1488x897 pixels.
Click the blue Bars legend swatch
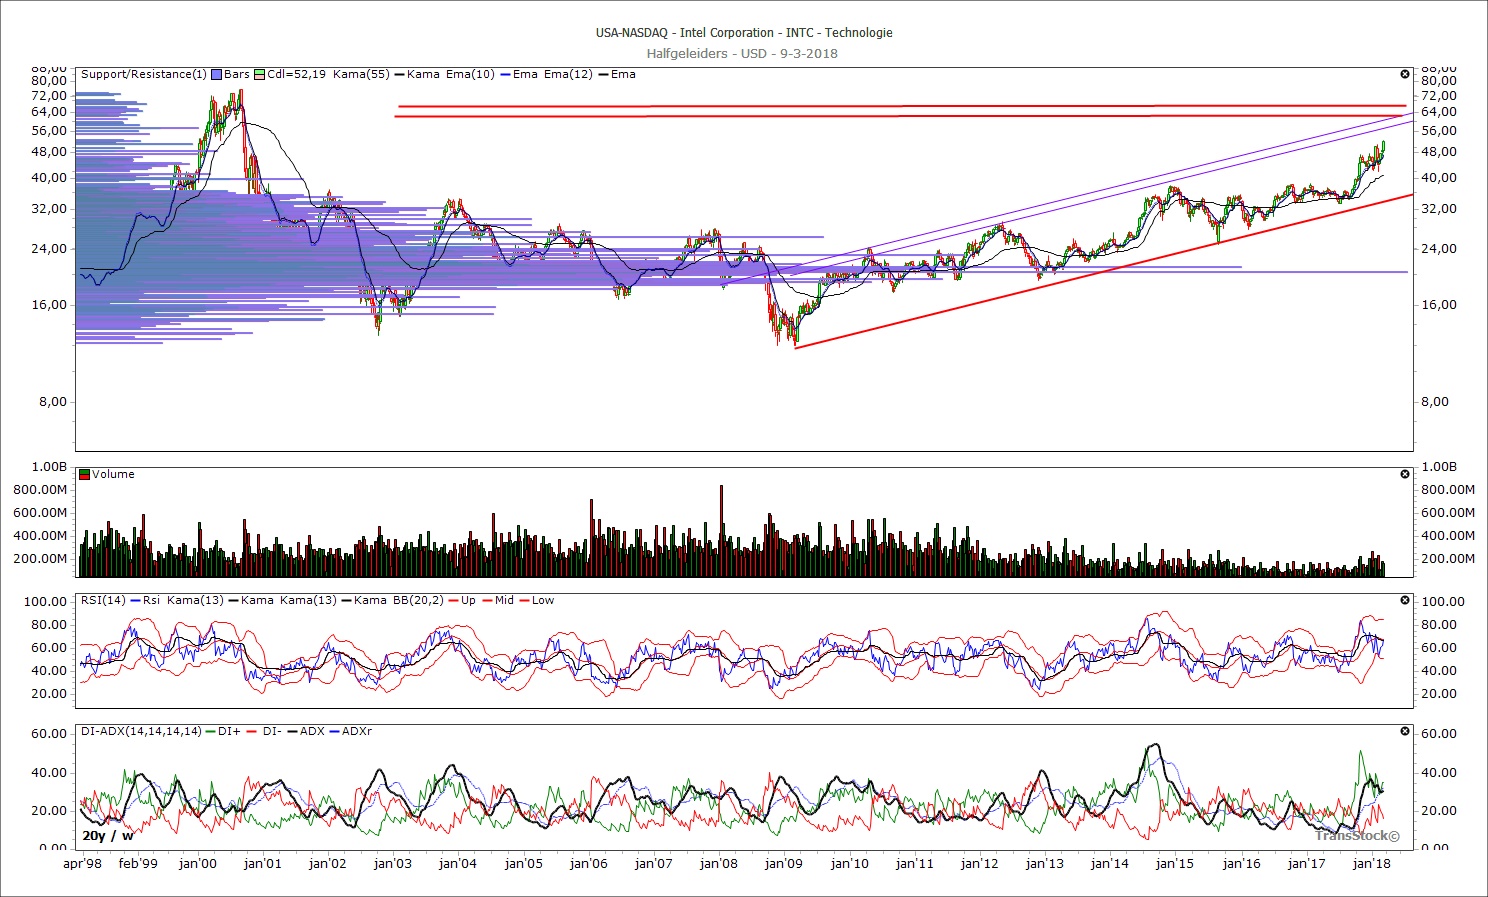coord(216,74)
